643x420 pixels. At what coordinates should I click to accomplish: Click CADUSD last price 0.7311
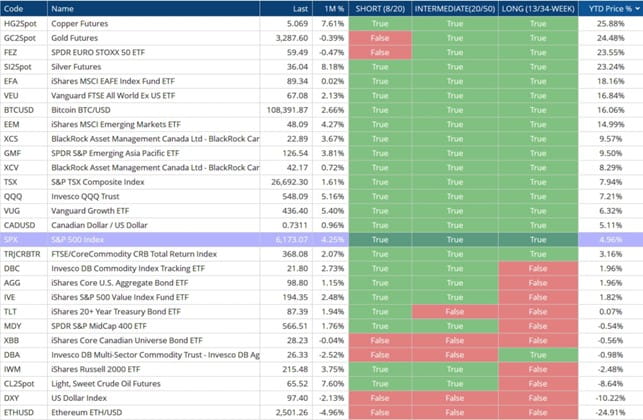pyautogui.click(x=295, y=225)
